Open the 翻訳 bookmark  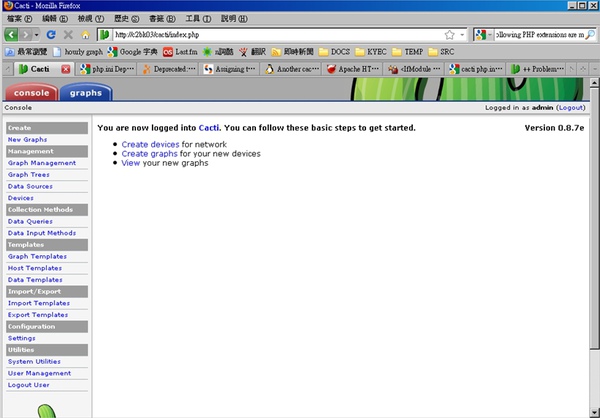click(x=252, y=52)
